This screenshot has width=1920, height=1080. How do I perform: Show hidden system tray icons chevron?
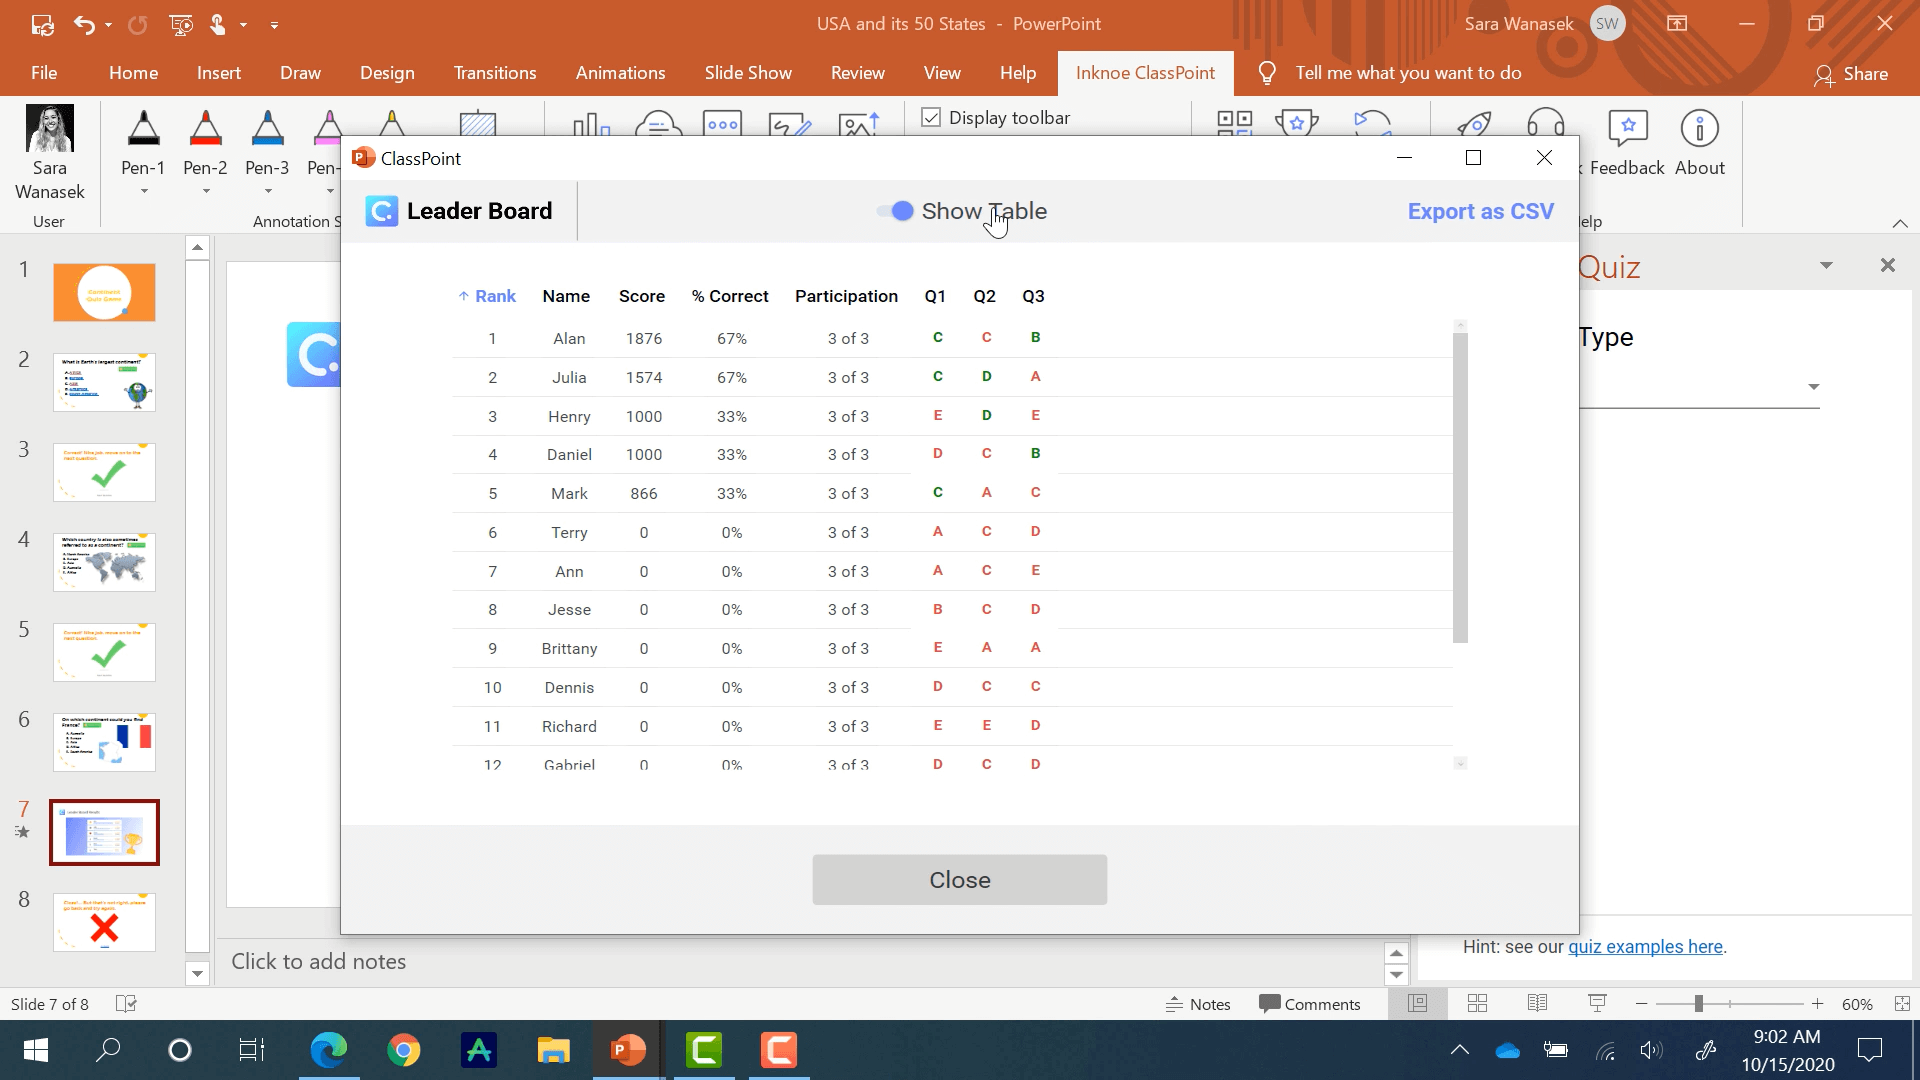[x=1460, y=1050]
